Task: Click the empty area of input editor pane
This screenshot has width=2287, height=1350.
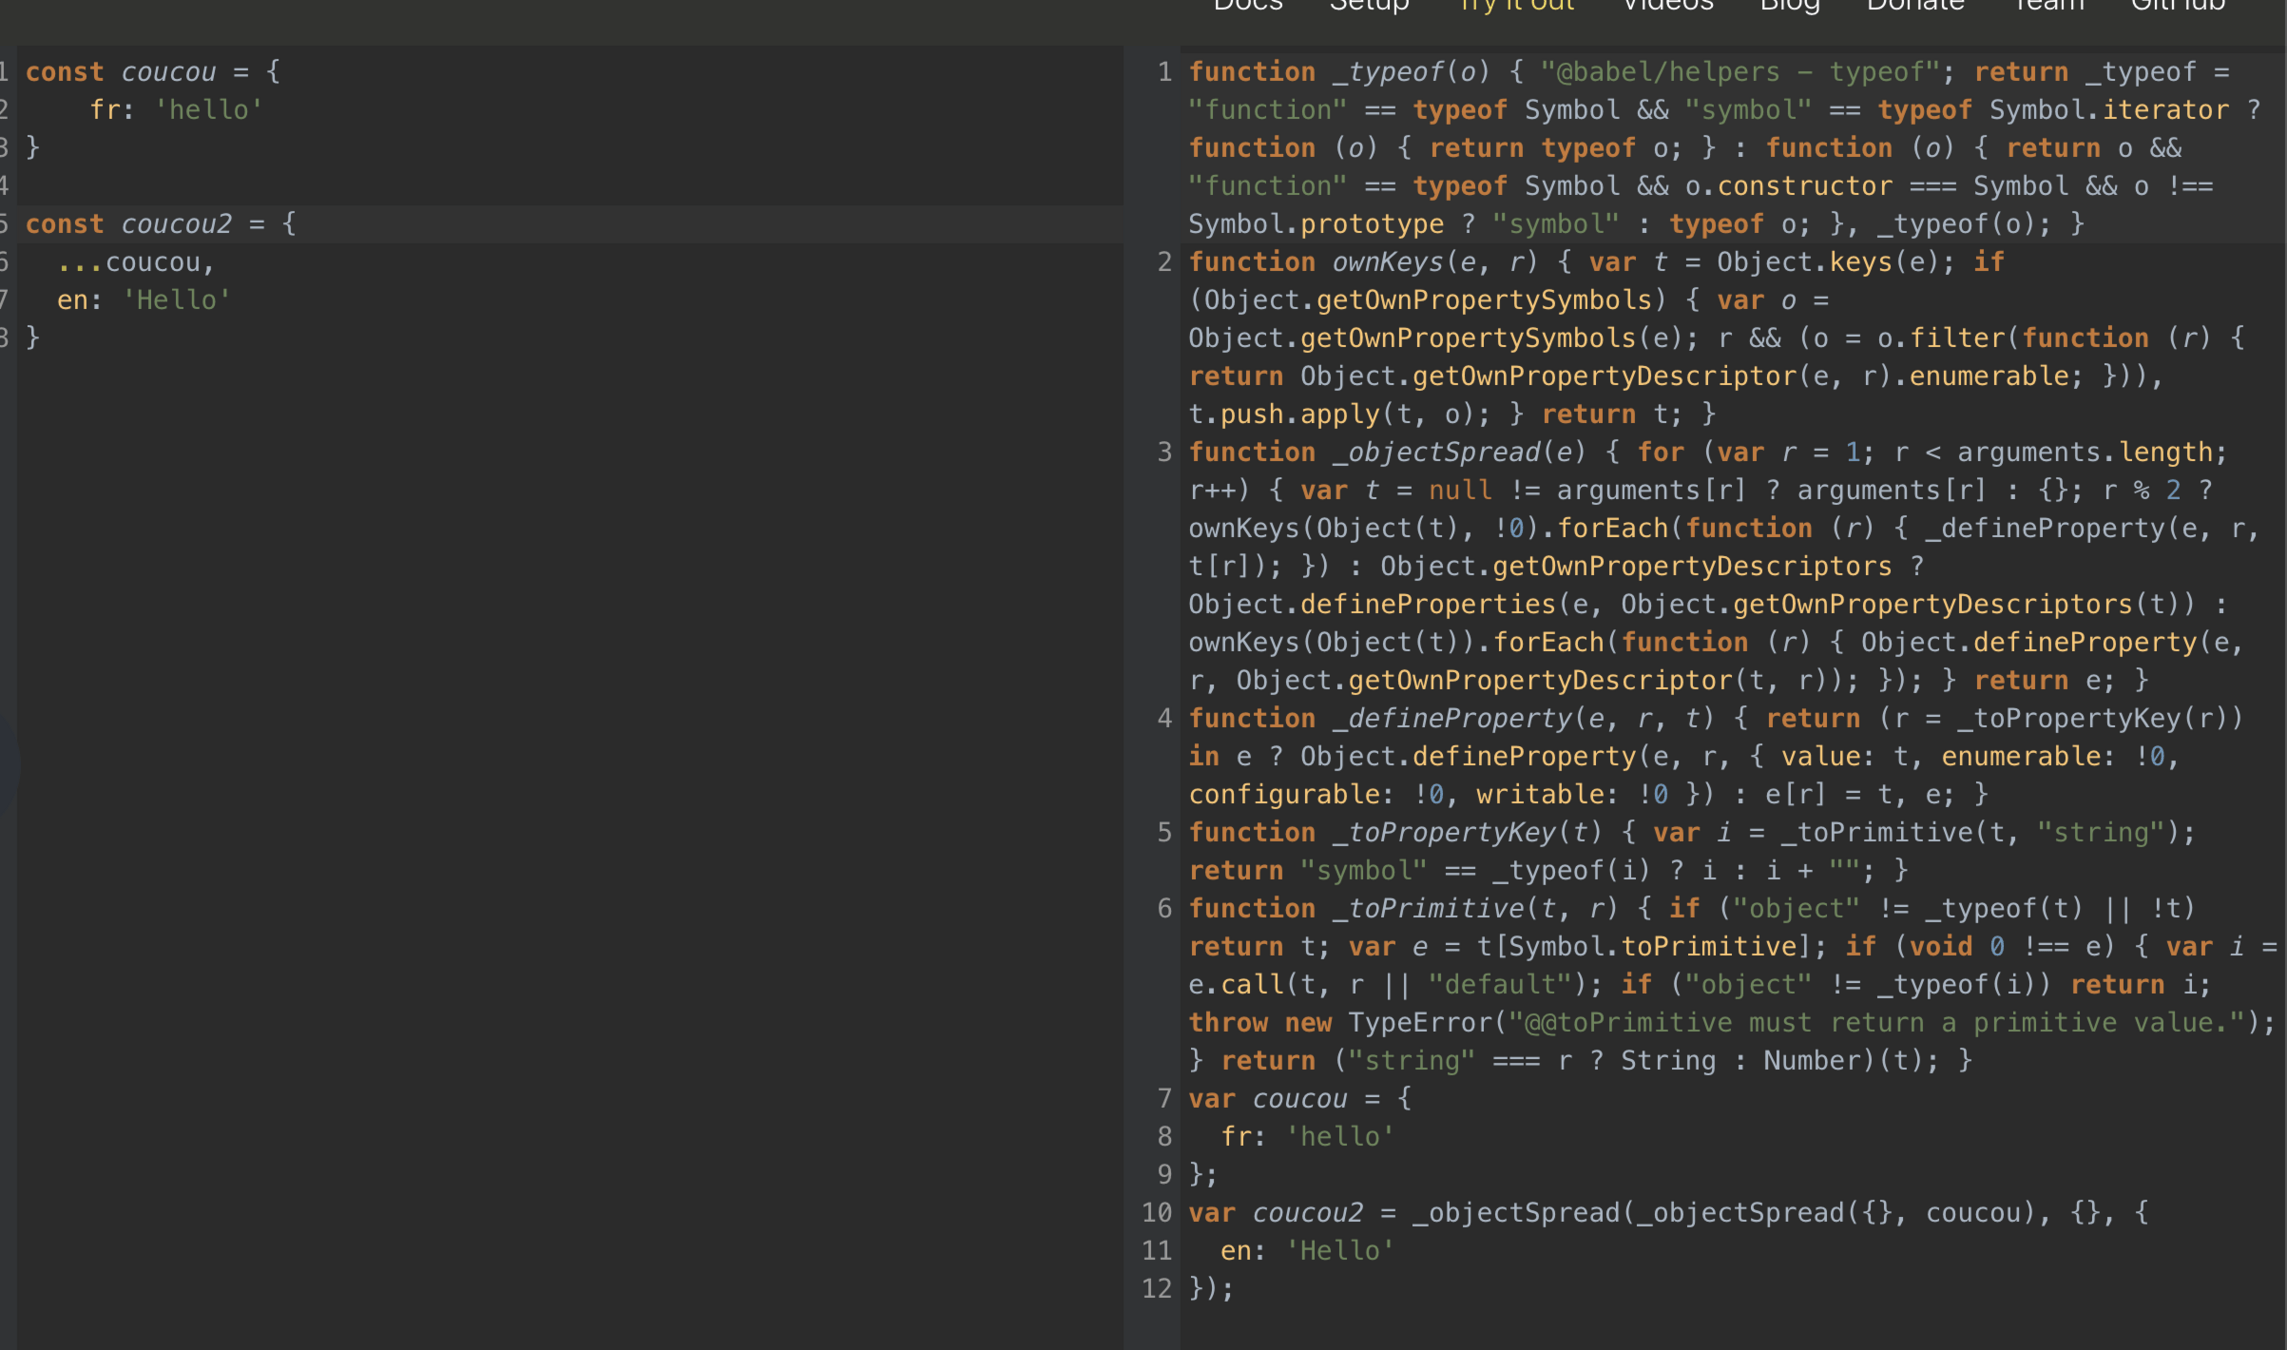Action: (x=570, y=800)
